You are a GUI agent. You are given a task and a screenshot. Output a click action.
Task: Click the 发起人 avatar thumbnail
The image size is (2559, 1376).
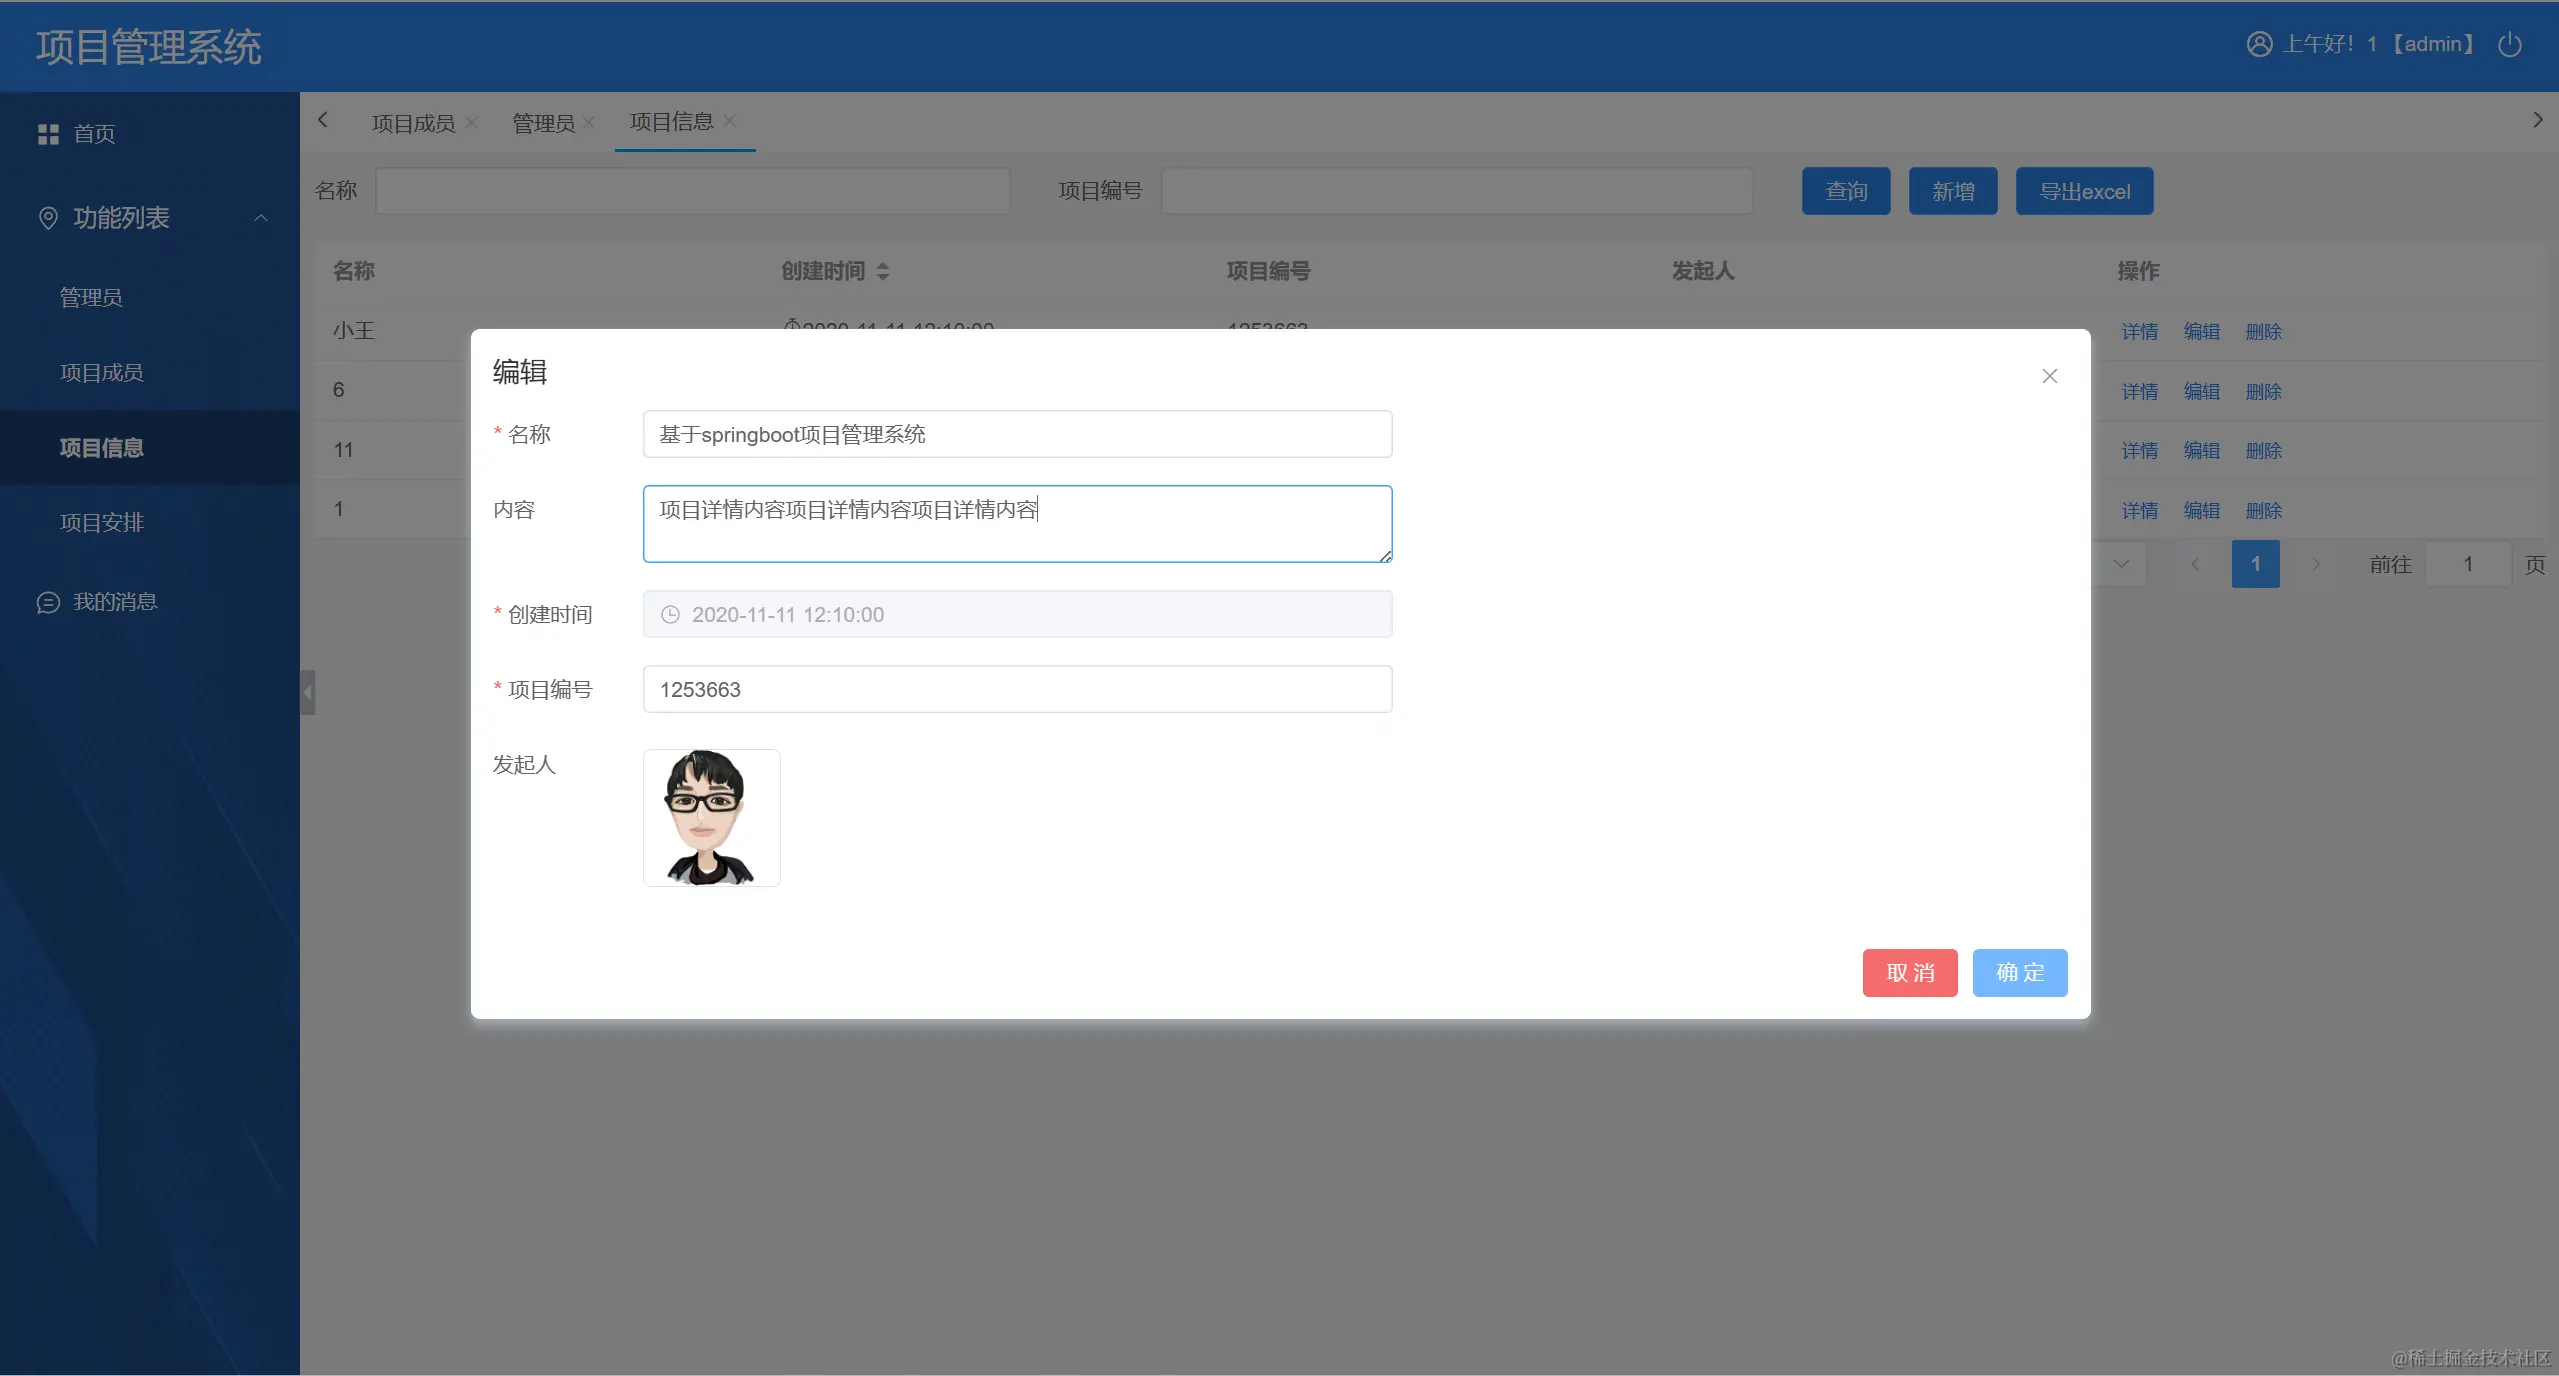(x=711, y=818)
